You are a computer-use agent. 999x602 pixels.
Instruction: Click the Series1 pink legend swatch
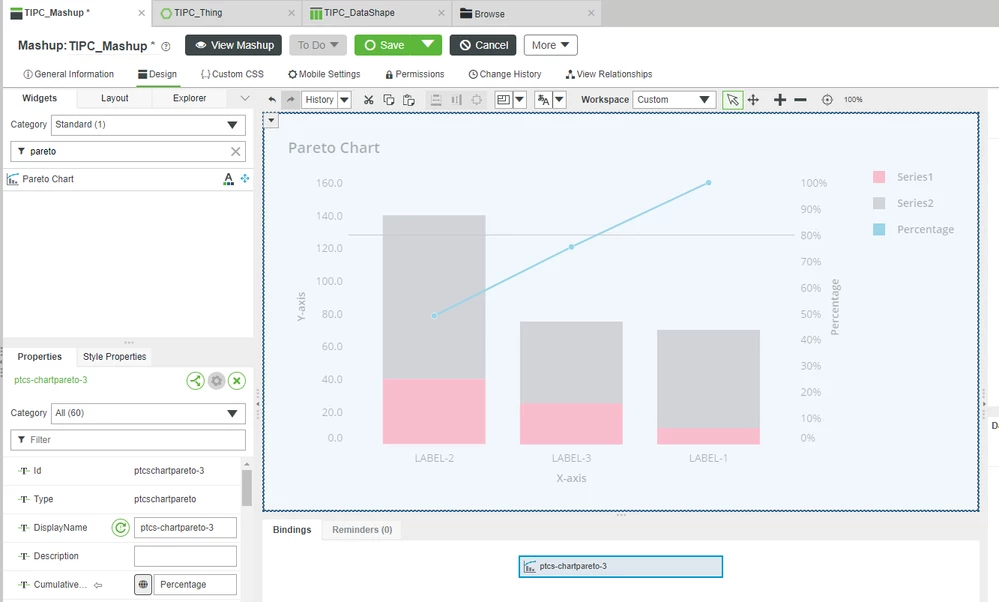(x=879, y=177)
